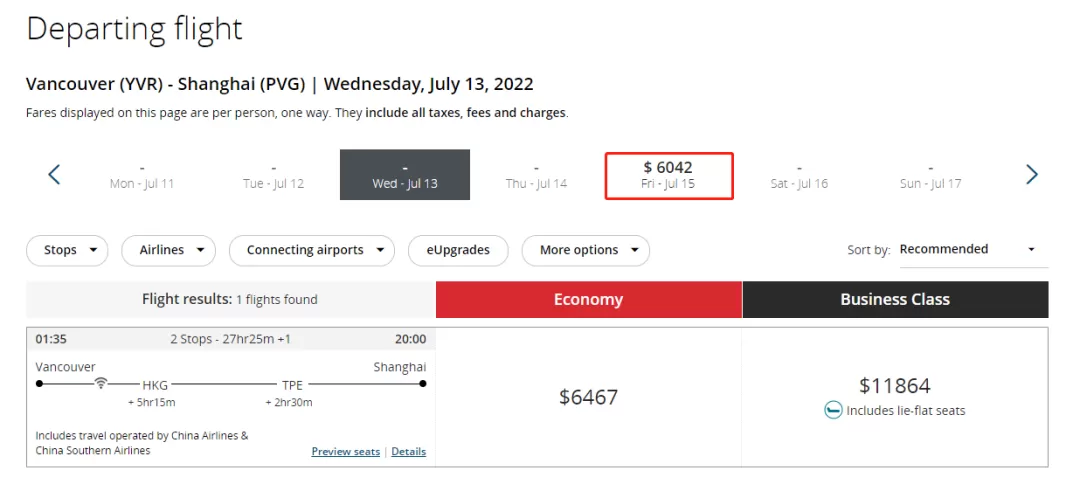This screenshot has width=1080, height=484.
Task: Expand the Airlines filter dropdown
Action: [168, 251]
